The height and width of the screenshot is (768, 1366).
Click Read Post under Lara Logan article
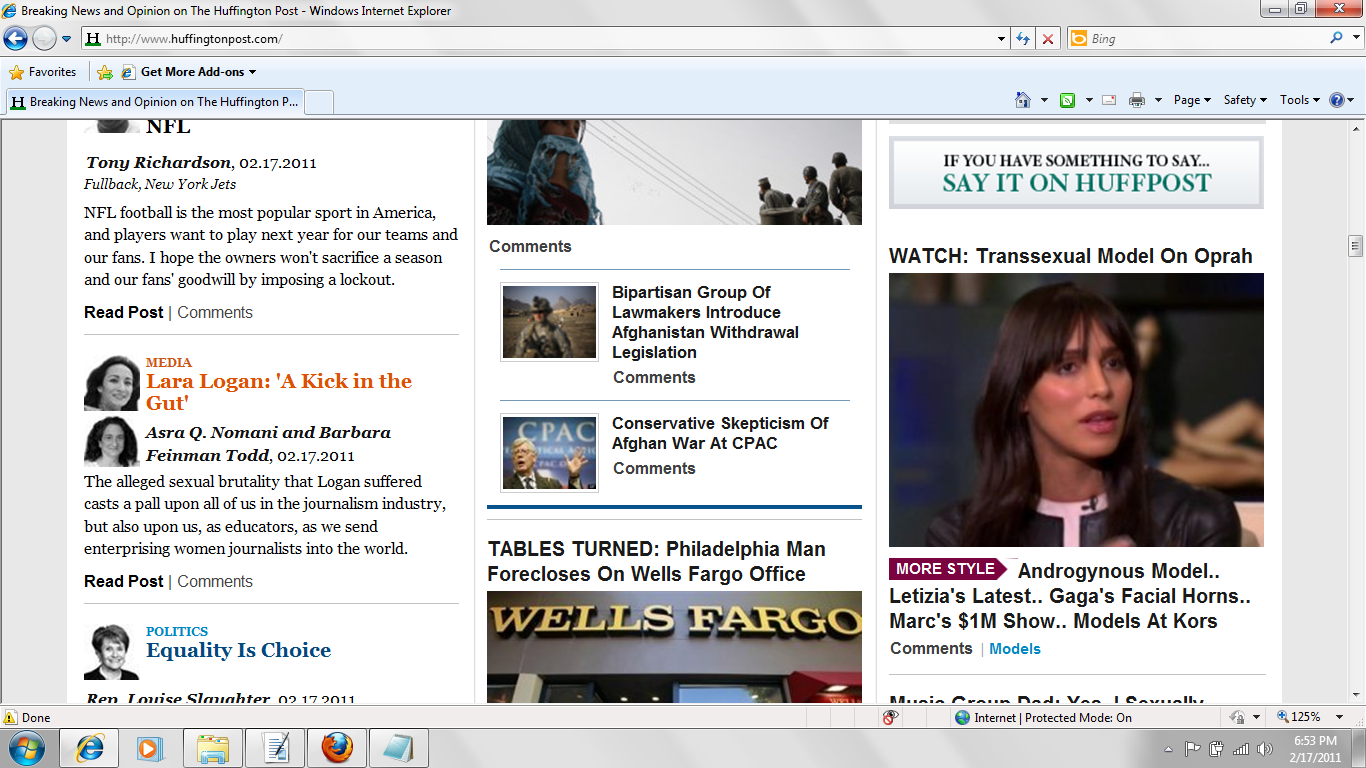(x=123, y=581)
